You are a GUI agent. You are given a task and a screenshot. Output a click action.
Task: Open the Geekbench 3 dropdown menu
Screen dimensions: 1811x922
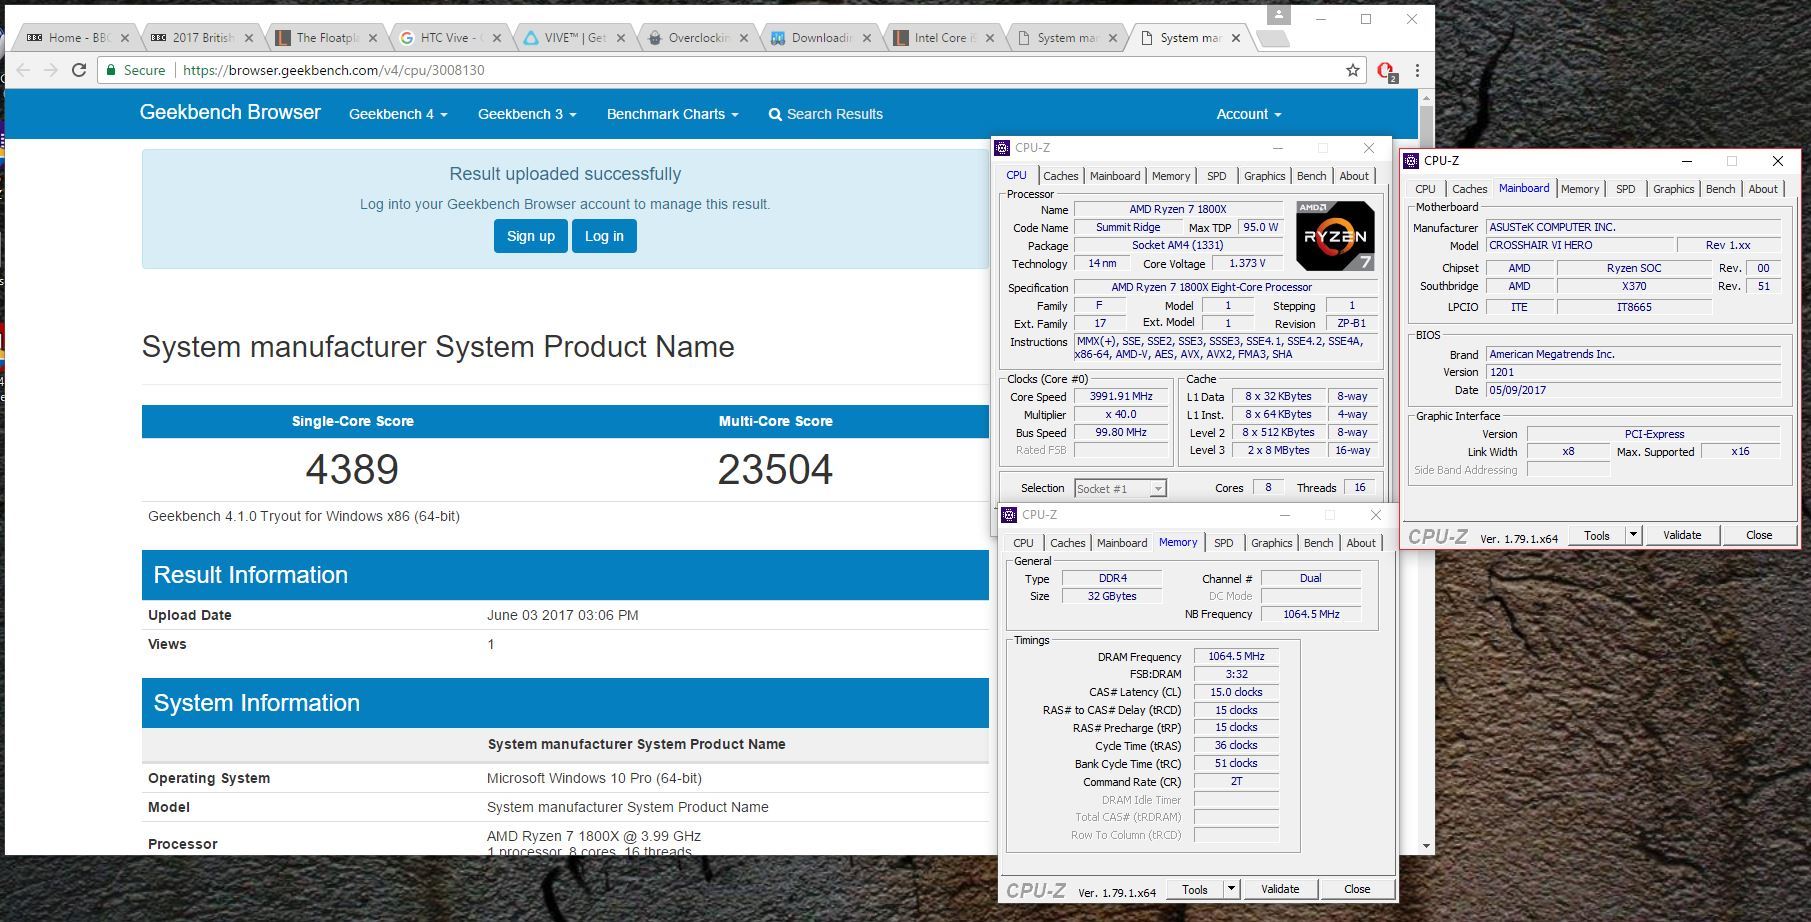click(527, 114)
